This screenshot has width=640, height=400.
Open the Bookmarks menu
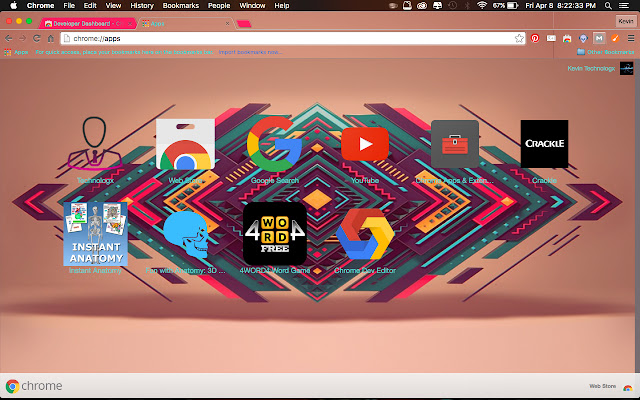[180, 6]
